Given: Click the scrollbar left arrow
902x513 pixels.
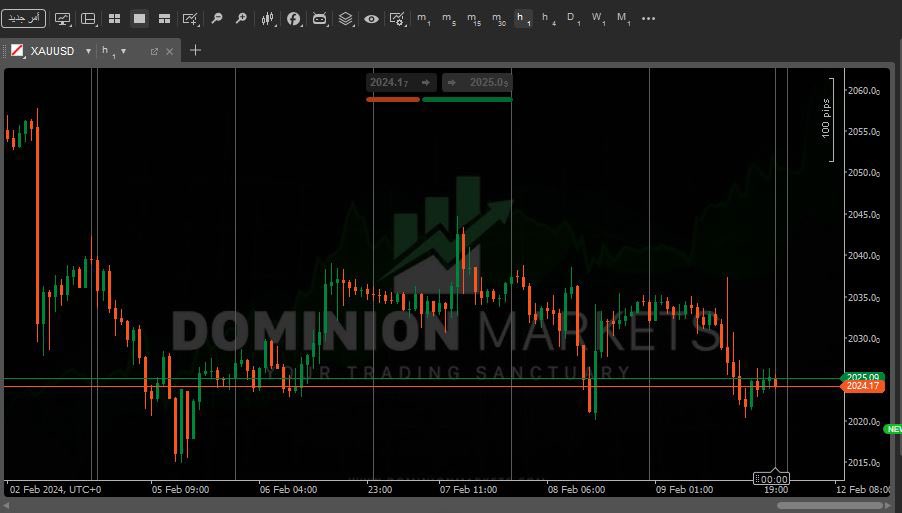Looking at the screenshot, I should click(x=6, y=506).
